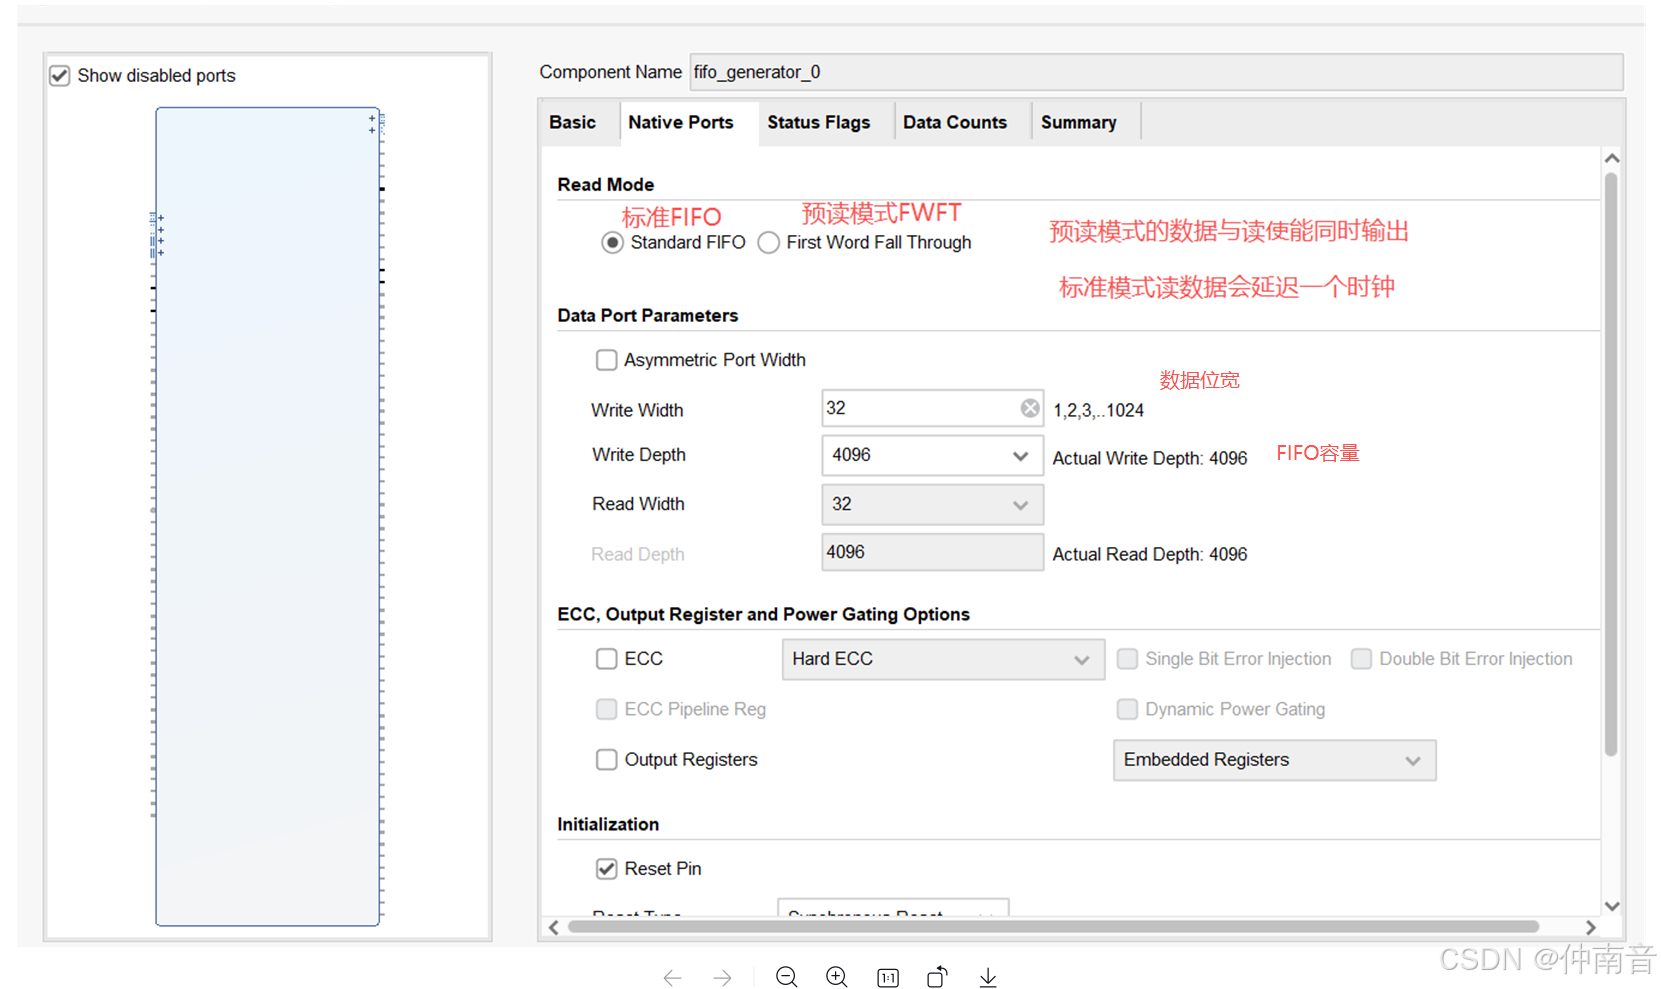1661x989 pixels.
Task: Open the Hard ECC dropdown
Action: 943,659
